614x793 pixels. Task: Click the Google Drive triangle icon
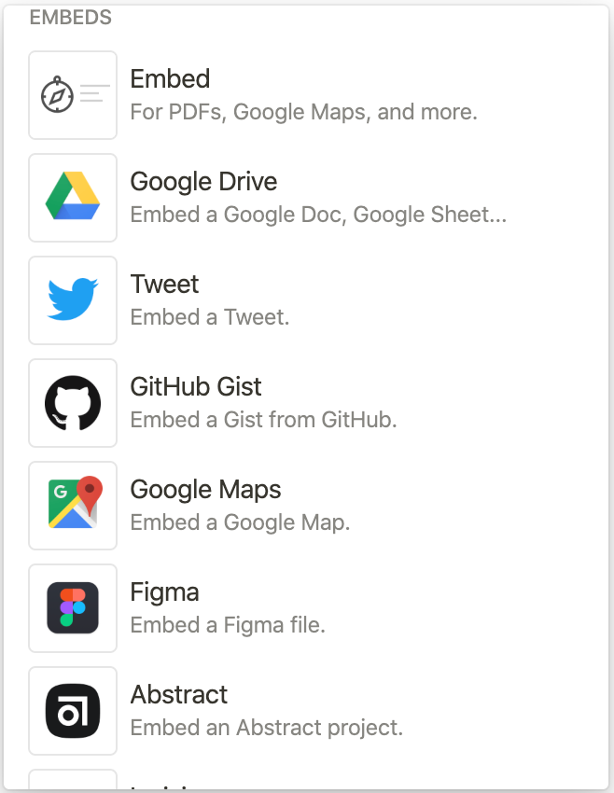(x=73, y=196)
